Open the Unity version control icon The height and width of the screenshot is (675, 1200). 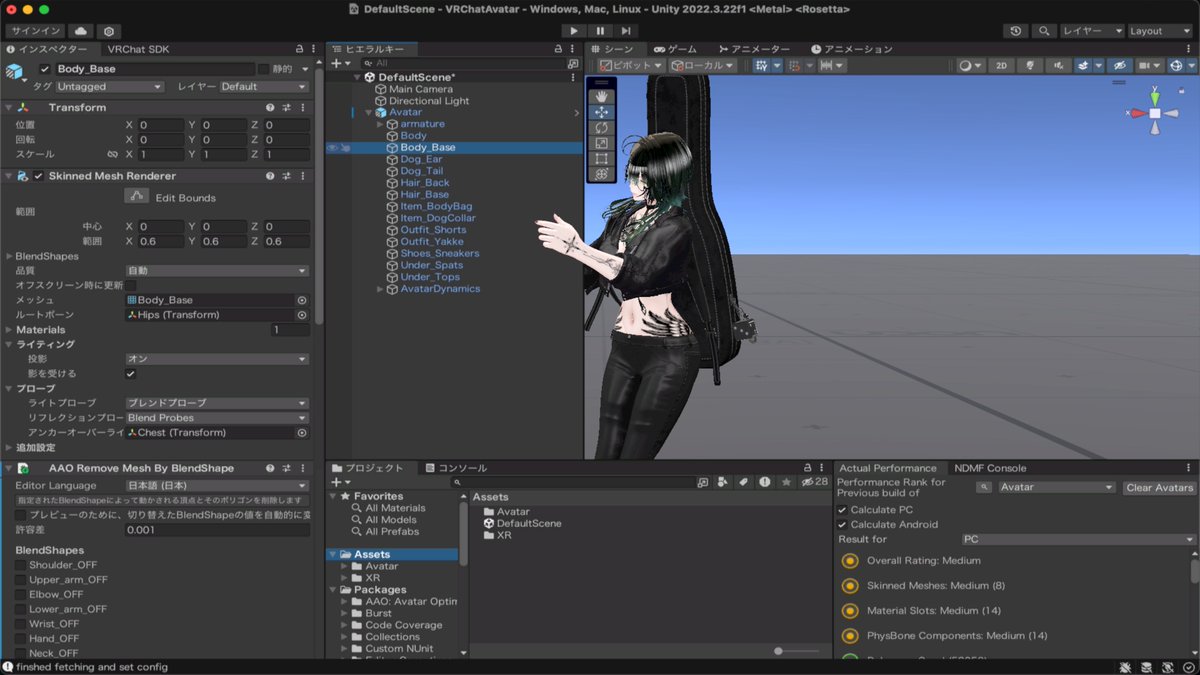109,31
